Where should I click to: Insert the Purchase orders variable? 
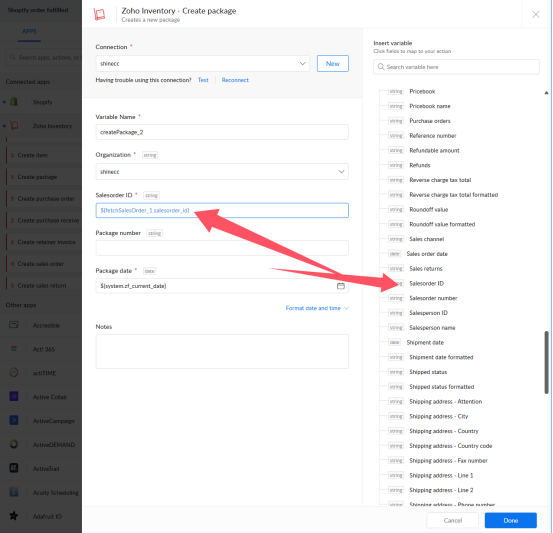[x=430, y=121]
